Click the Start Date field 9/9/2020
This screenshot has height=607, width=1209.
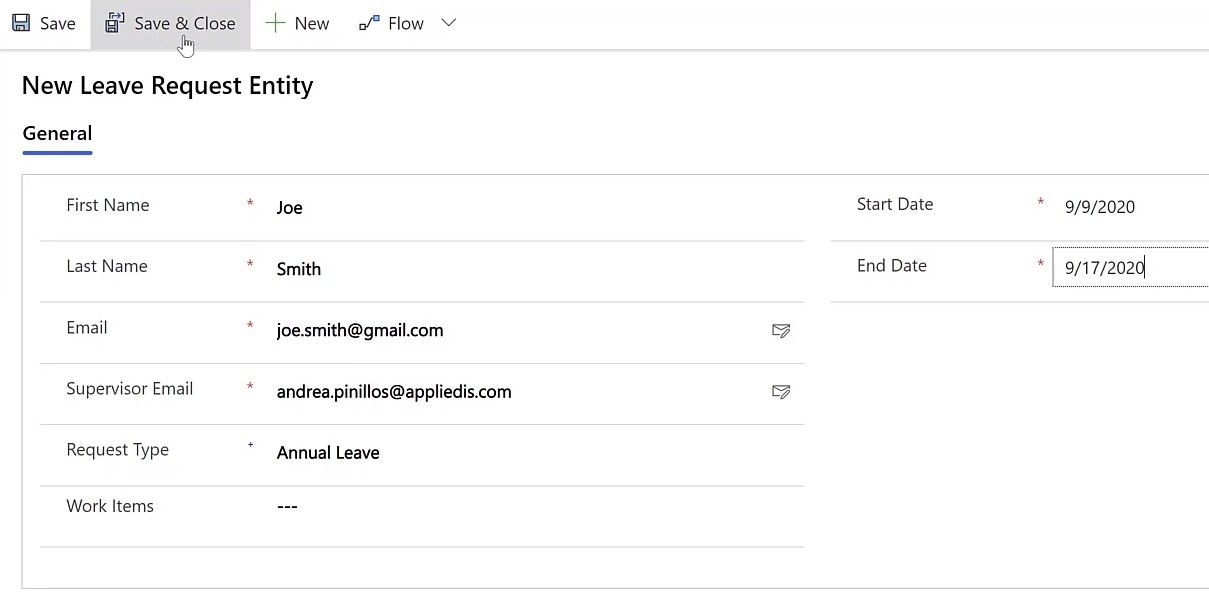pyautogui.click(x=1130, y=207)
